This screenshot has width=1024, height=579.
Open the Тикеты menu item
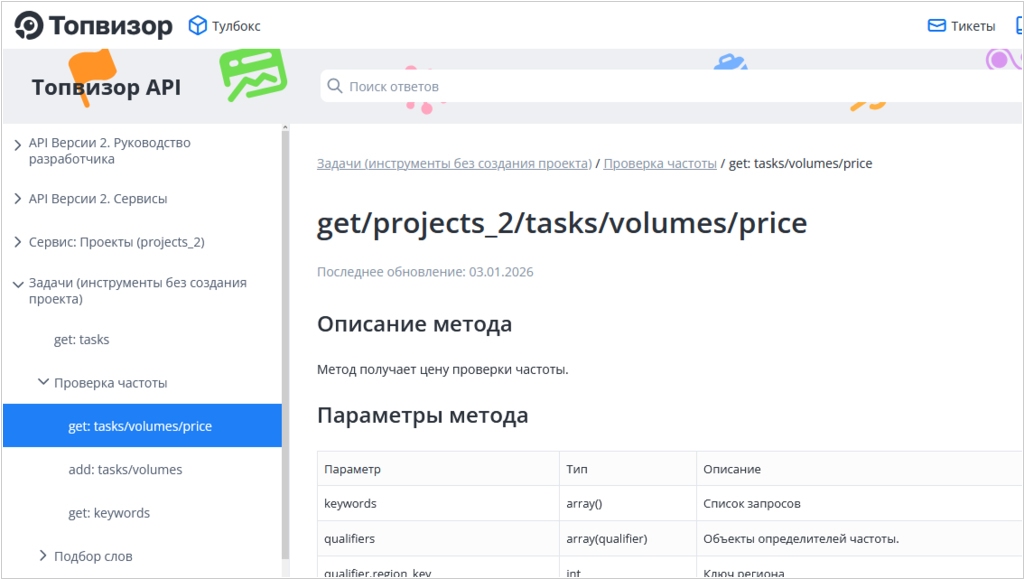point(972,26)
